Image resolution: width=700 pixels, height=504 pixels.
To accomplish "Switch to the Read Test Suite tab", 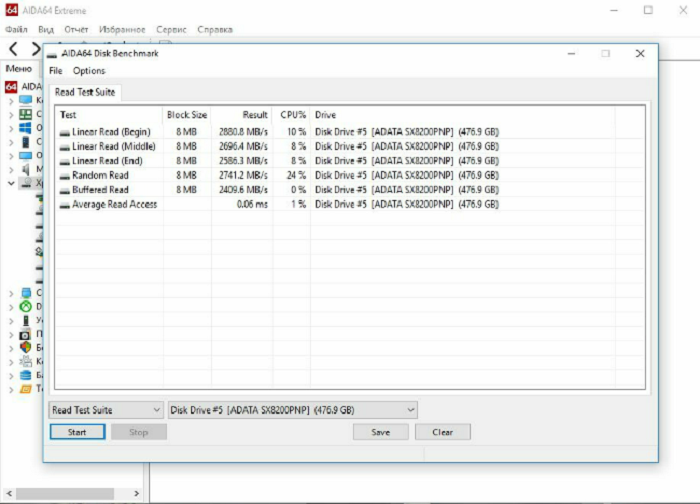I will tap(85, 92).
